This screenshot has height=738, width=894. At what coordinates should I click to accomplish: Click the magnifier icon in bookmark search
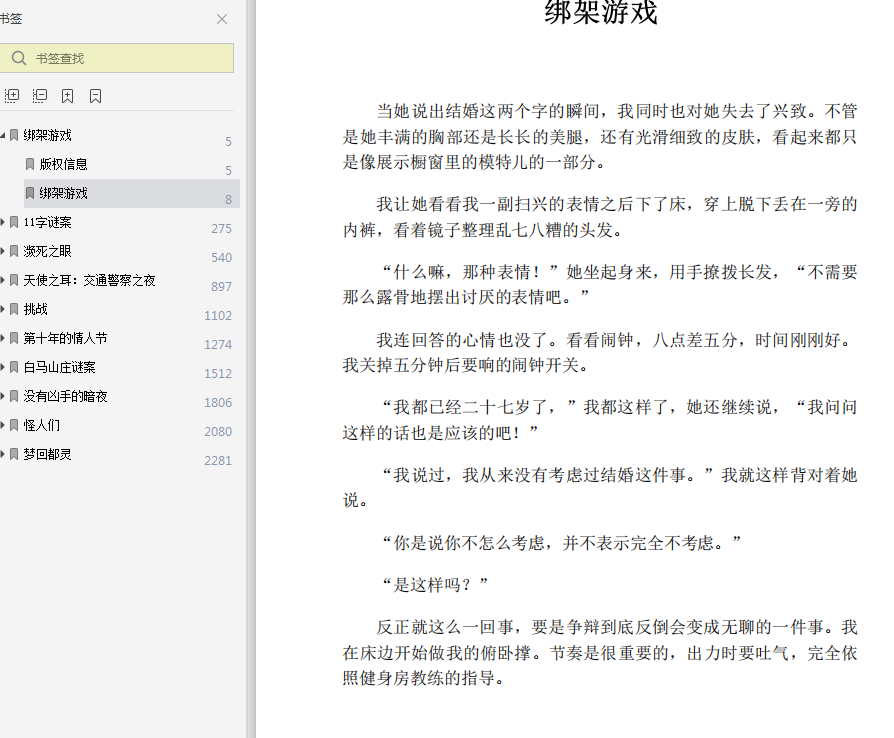tap(19, 58)
